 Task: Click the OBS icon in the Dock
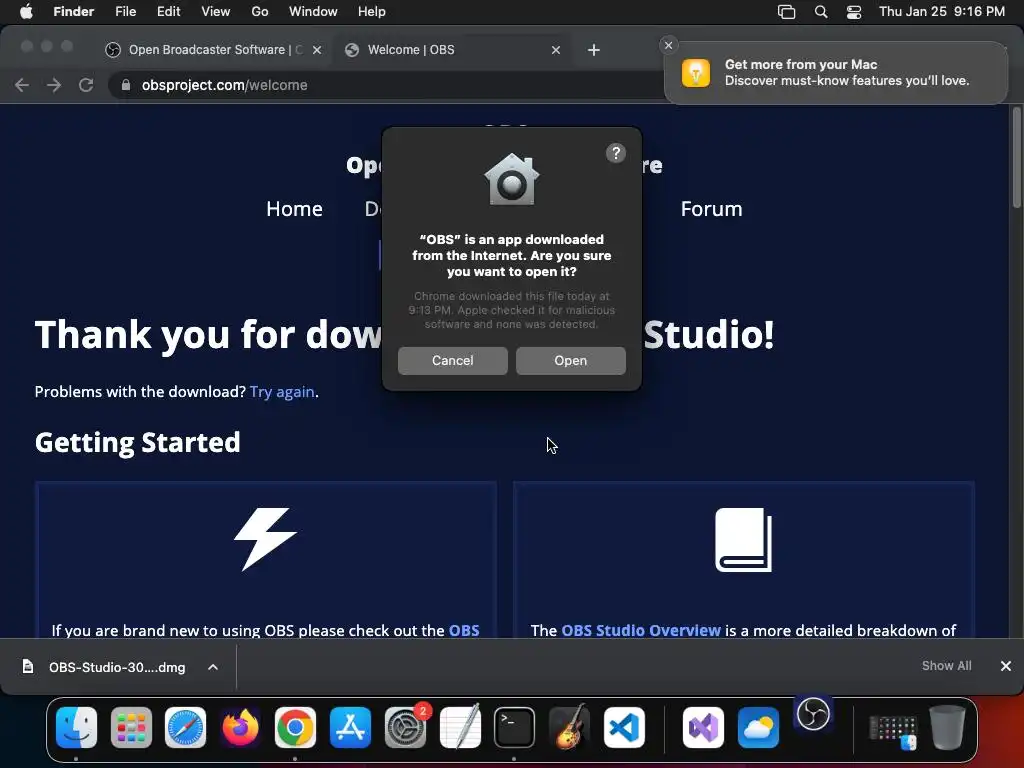(813, 714)
